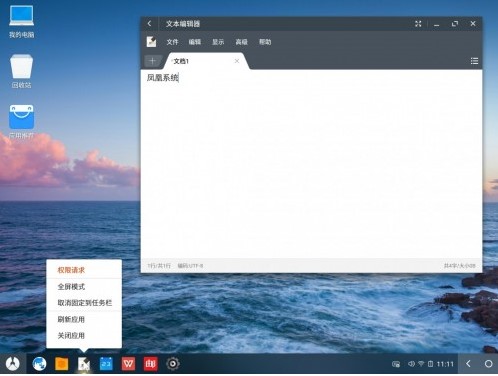Open the 编辑 menu
The height and width of the screenshot is (376, 498).
[195, 42]
